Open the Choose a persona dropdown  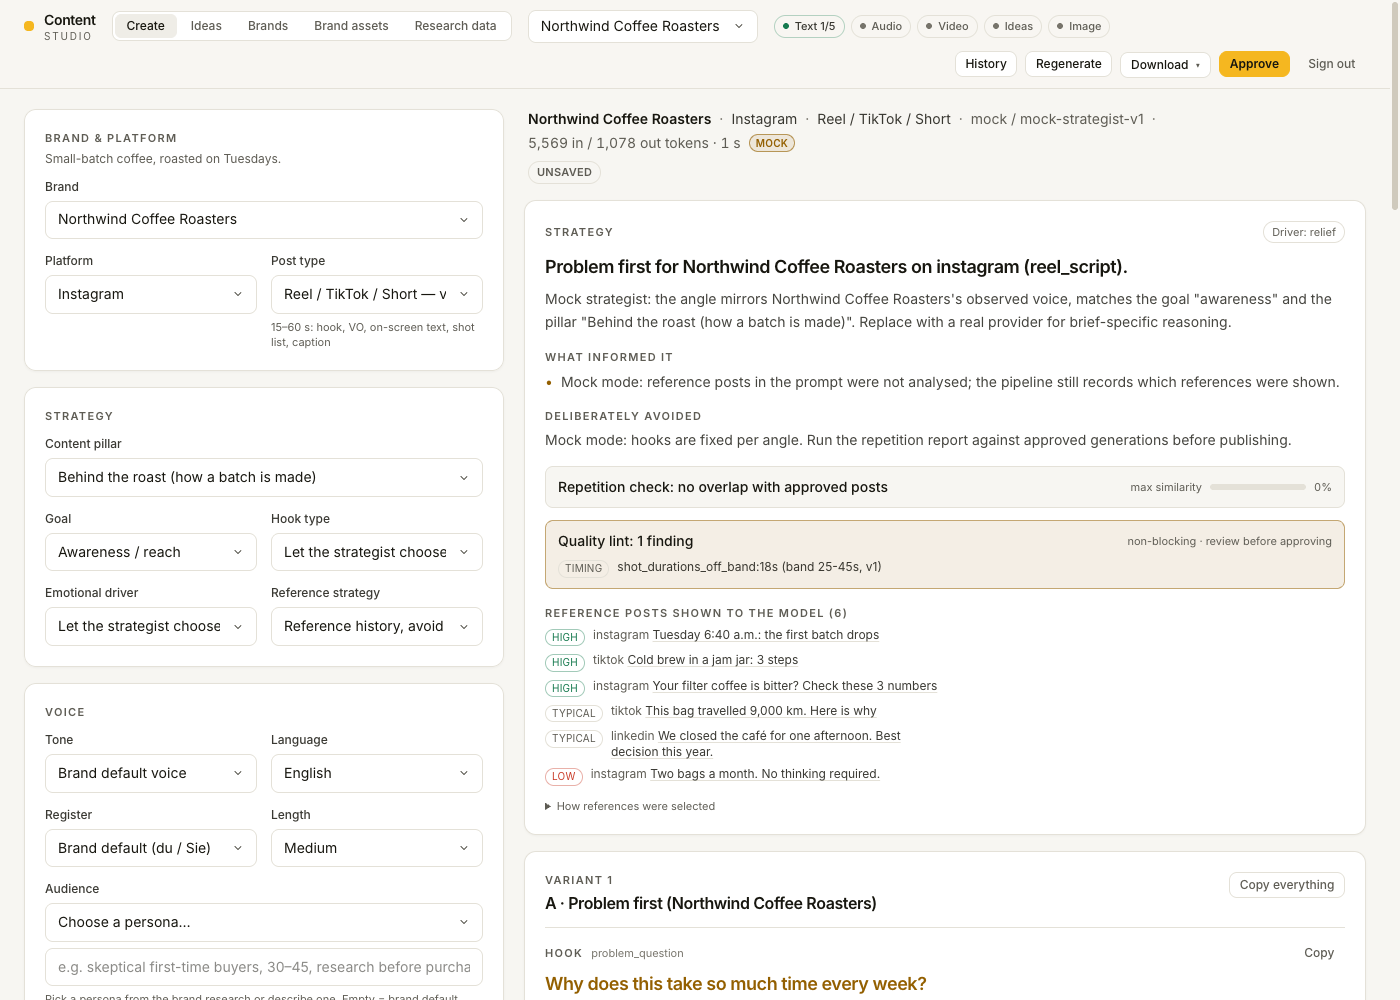tap(264, 922)
